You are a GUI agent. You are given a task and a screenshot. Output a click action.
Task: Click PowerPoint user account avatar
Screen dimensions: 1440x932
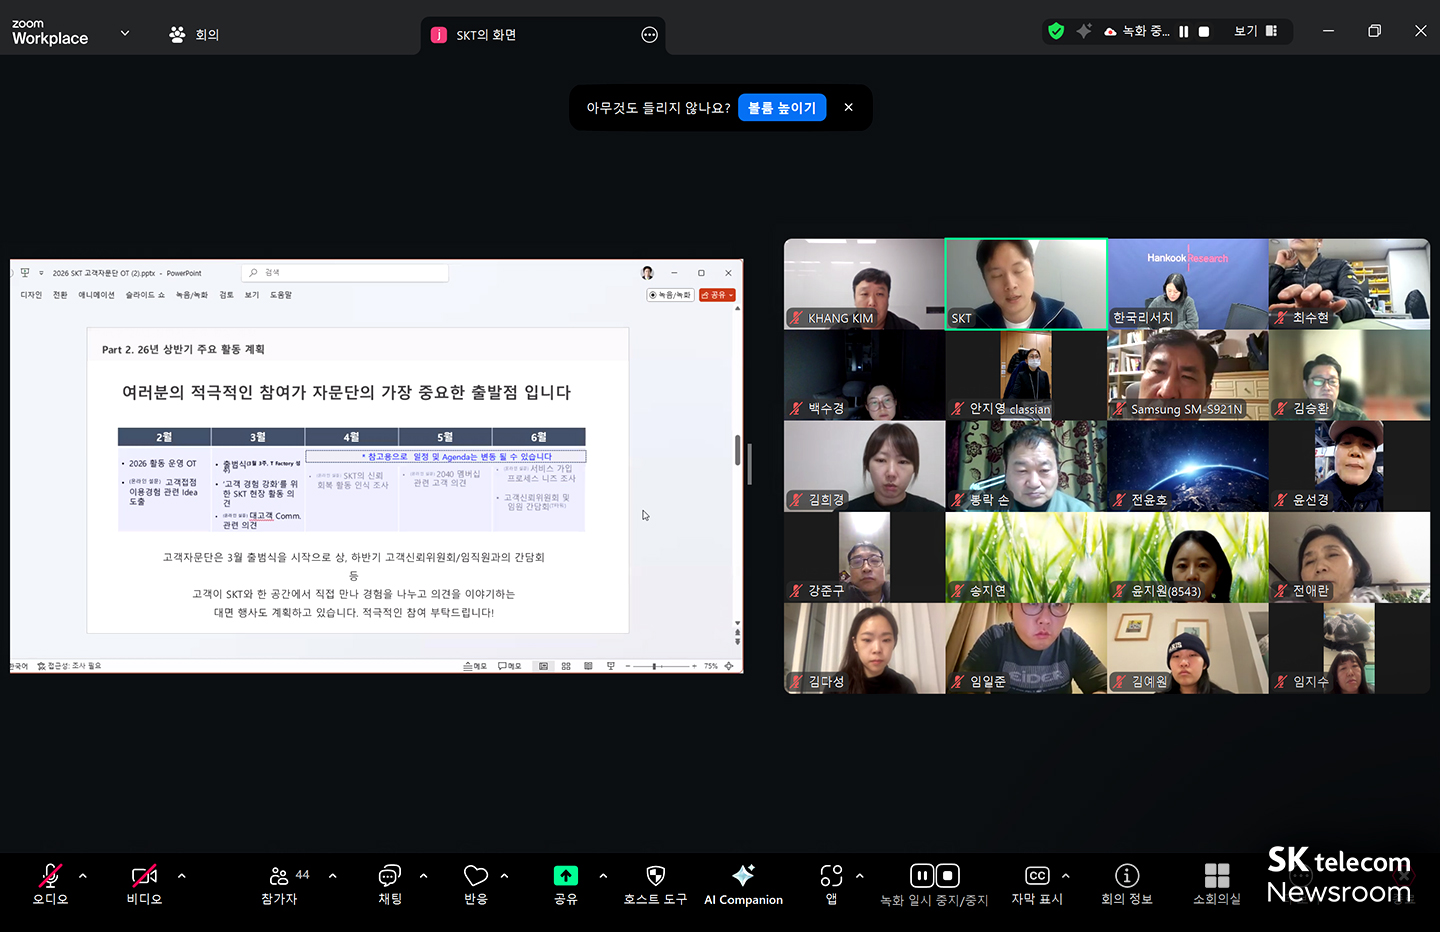click(647, 273)
